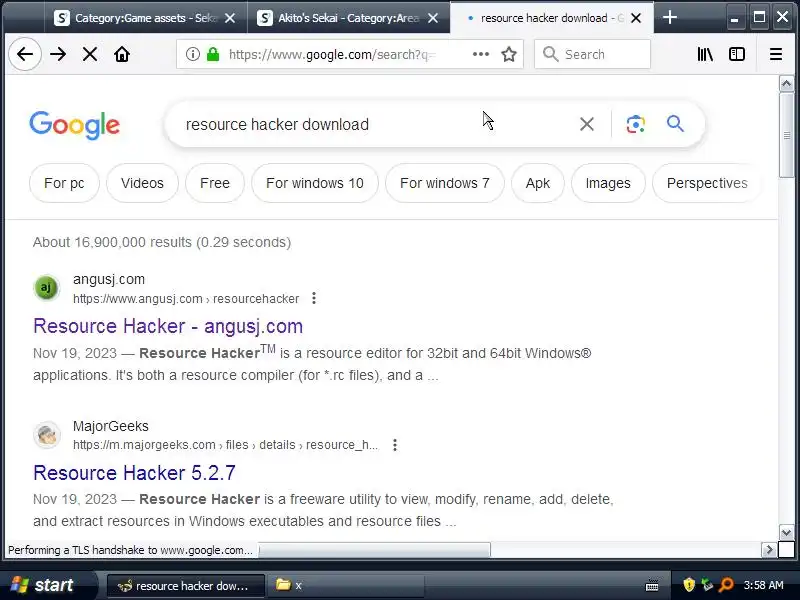
Task: Open the Library bookmarks and history icon
Action: pos(705,54)
